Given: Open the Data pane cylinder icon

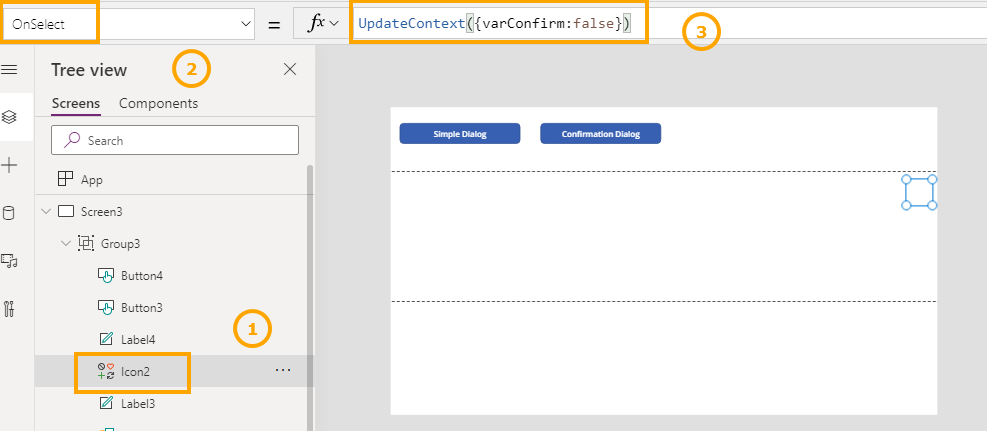Looking at the screenshot, I should pos(10,212).
